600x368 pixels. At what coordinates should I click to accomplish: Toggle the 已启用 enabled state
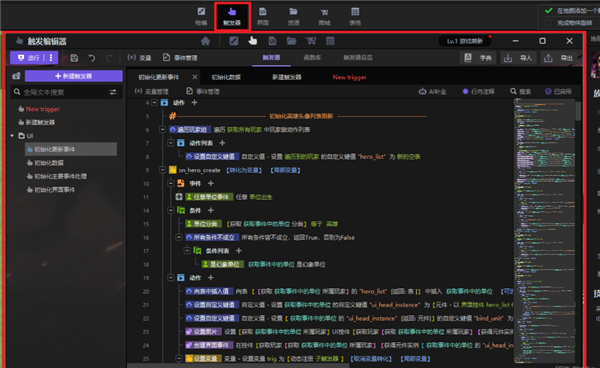click(558, 91)
